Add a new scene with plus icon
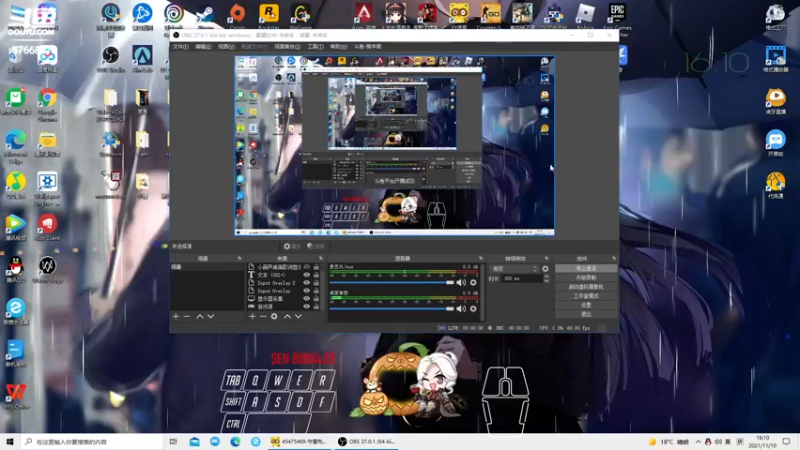 pos(176,316)
